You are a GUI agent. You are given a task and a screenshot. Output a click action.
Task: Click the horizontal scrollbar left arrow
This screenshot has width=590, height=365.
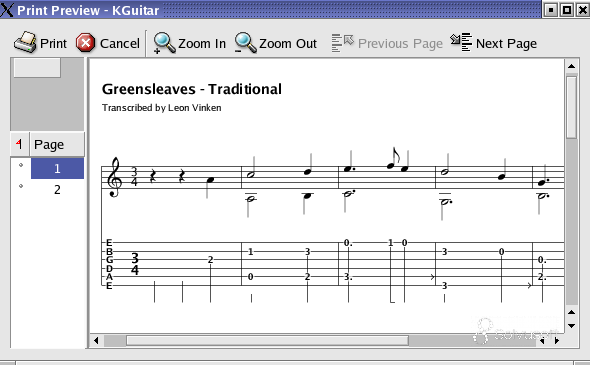[x=96, y=341]
